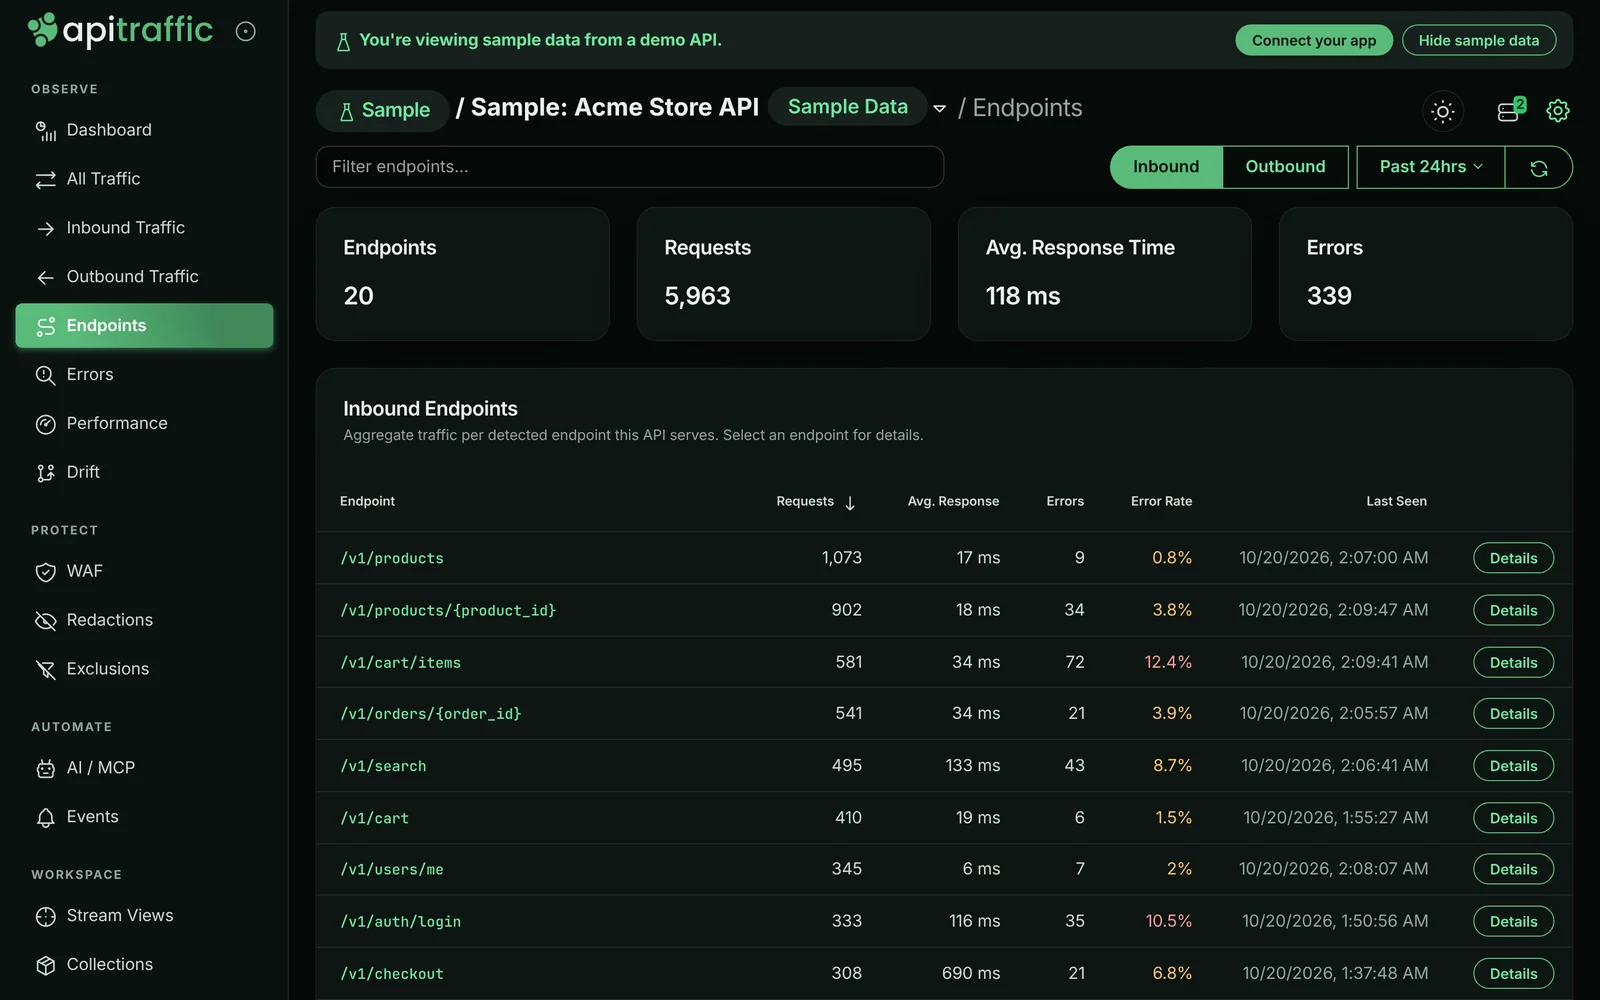Screen dimensions: 1600x1000
Task: Click the Sample breadcrumb pill
Action: tap(382, 110)
